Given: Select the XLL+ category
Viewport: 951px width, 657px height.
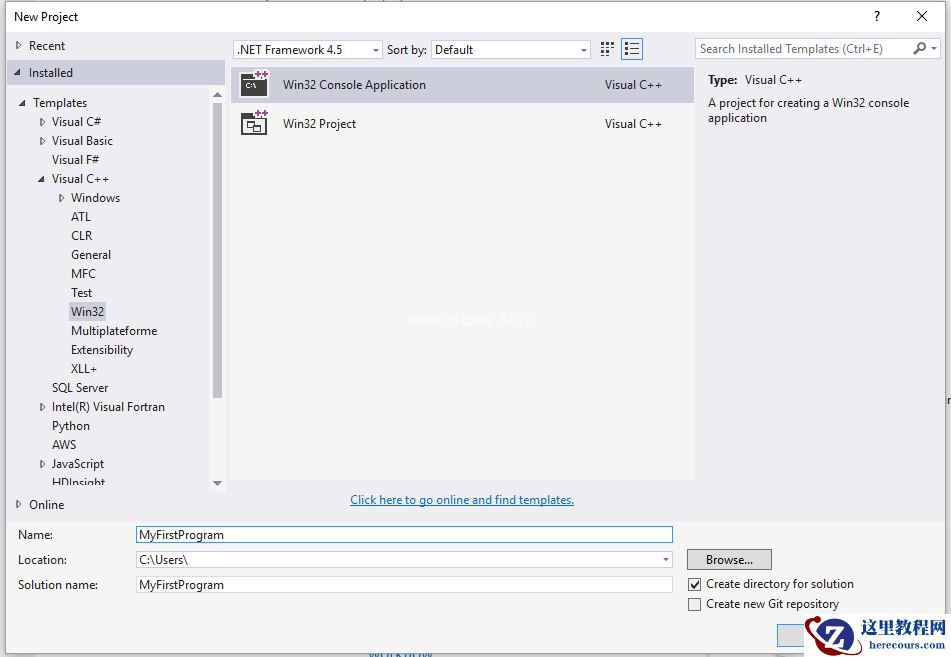Looking at the screenshot, I should pyautogui.click(x=84, y=369).
